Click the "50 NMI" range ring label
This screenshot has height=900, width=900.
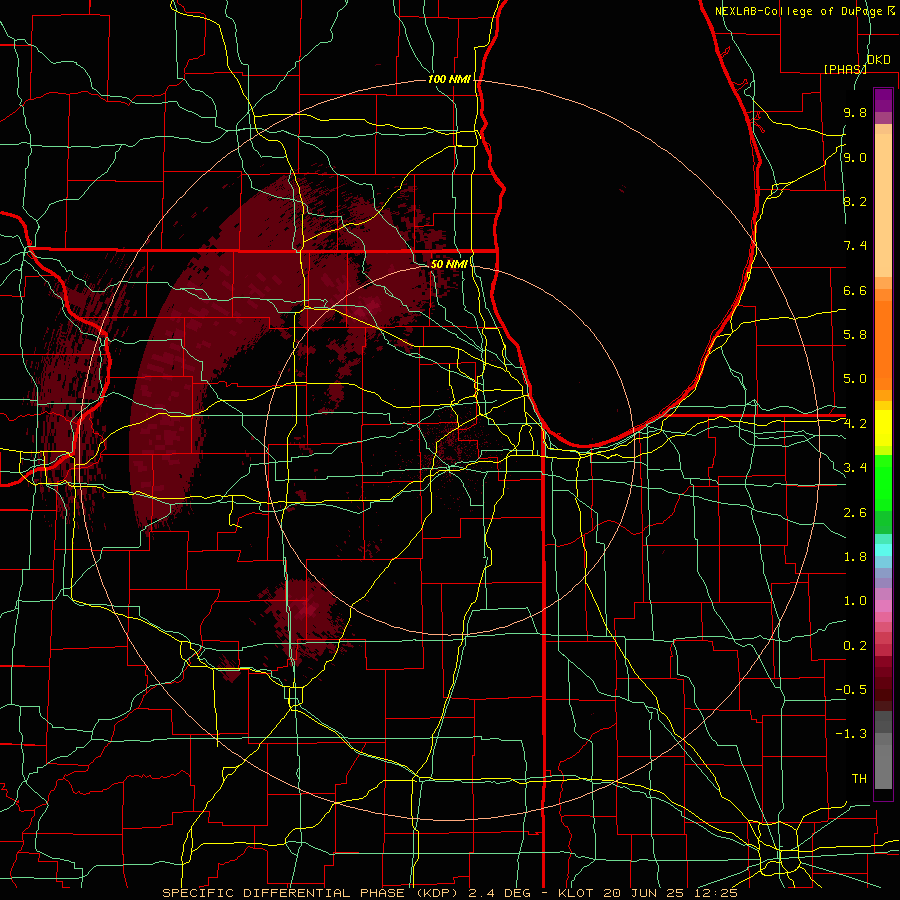449,264
